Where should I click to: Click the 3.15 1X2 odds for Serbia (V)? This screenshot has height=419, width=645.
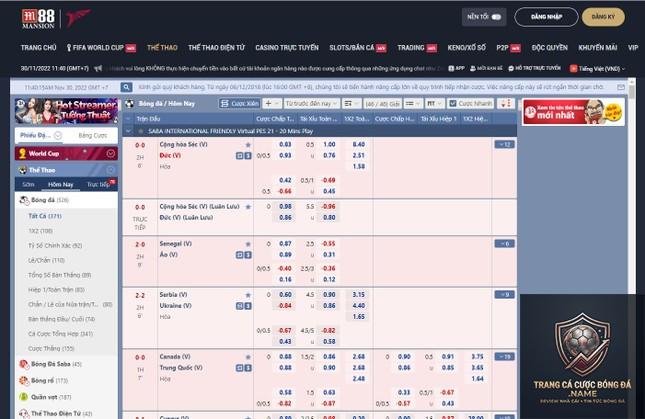358,294
